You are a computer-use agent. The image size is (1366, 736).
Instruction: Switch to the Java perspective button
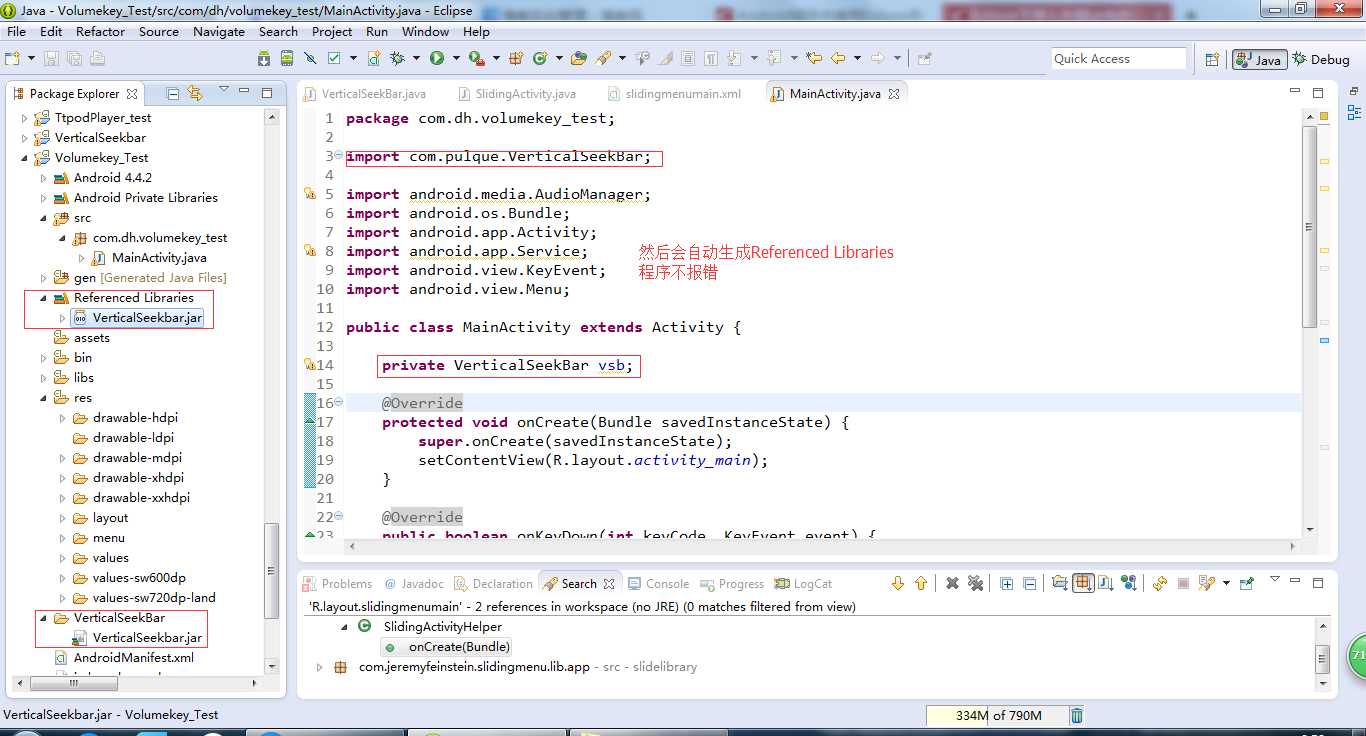click(1259, 59)
